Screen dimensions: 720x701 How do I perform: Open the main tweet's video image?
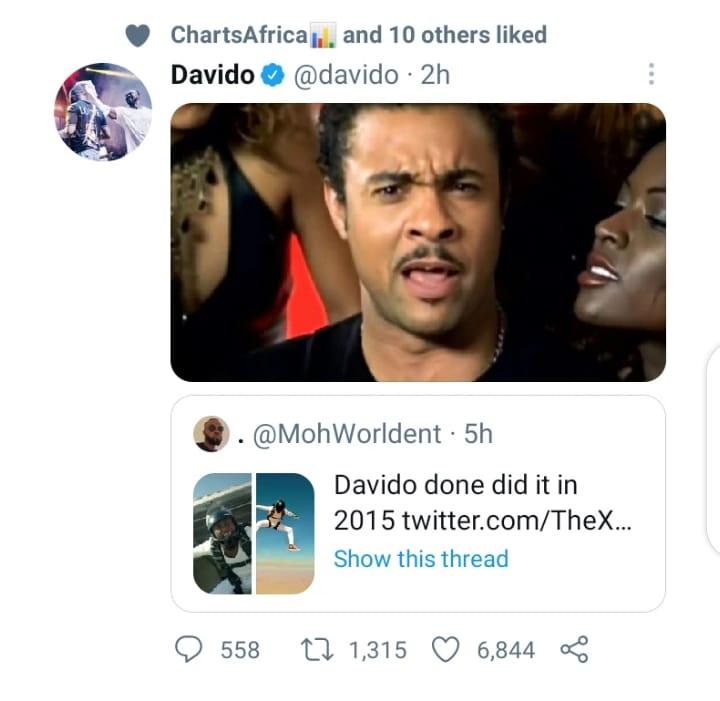pos(418,242)
